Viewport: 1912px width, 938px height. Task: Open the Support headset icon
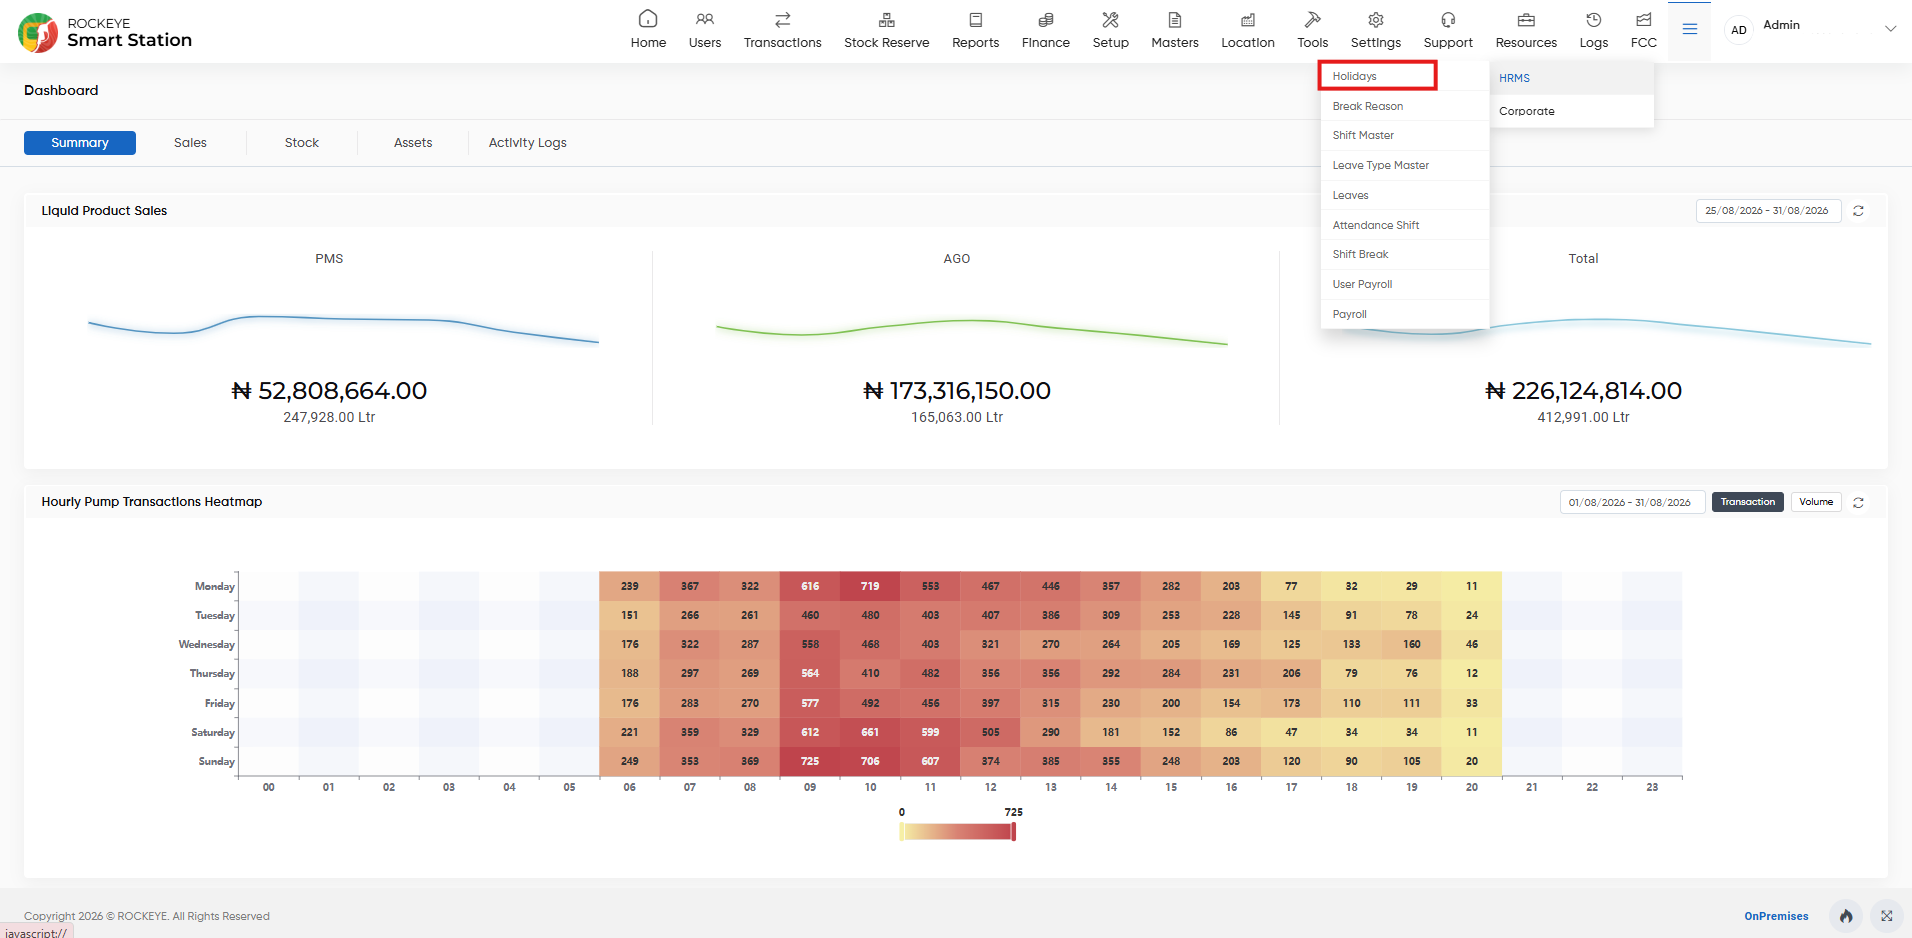tap(1448, 19)
